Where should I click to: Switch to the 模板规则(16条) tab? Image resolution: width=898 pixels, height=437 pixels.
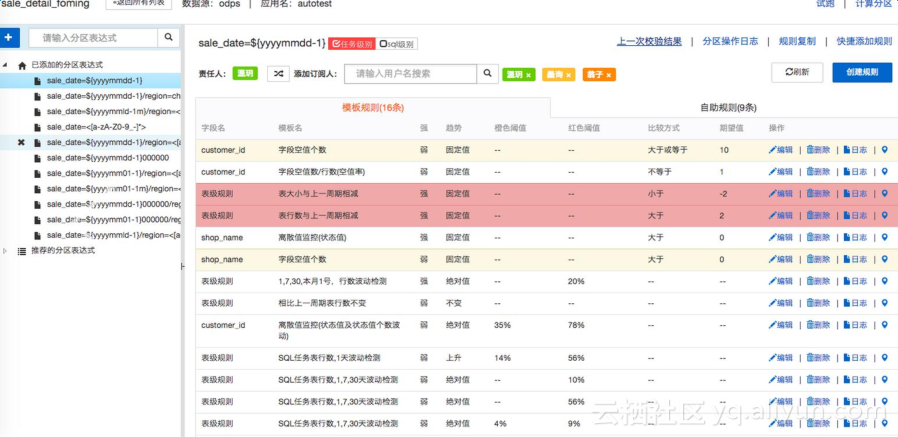pos(373,108)
